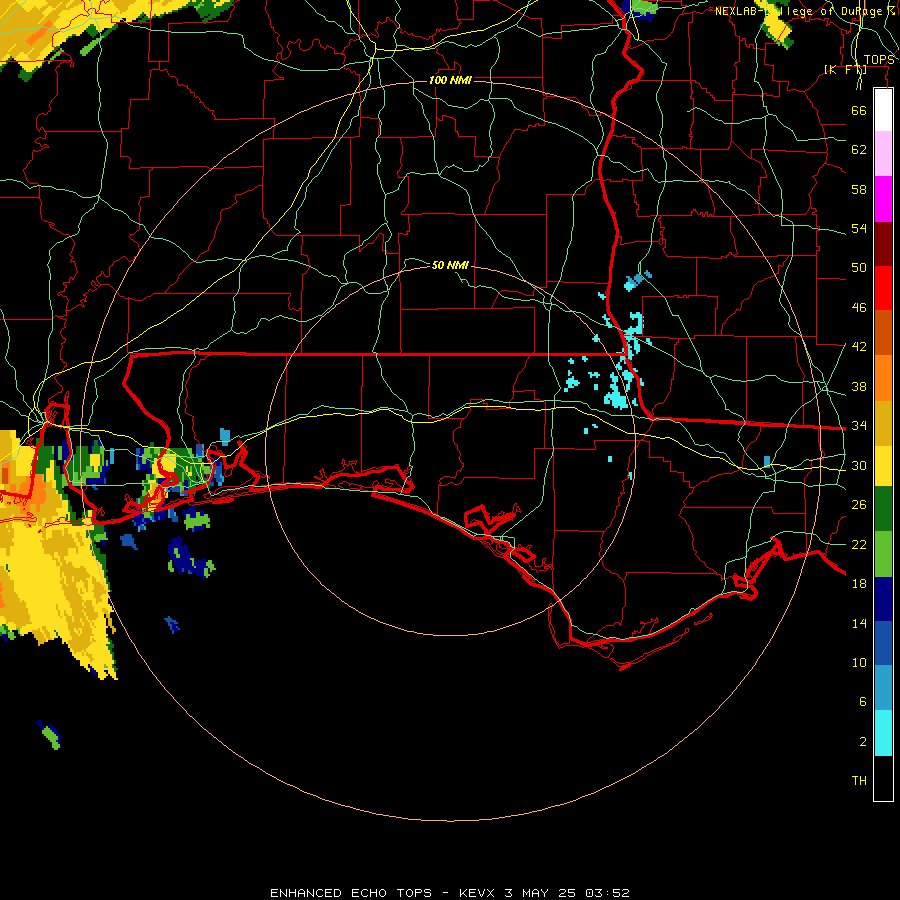Click the '18' legend value
The height and width of the screenshot is (900, 900).
point(859,584)
